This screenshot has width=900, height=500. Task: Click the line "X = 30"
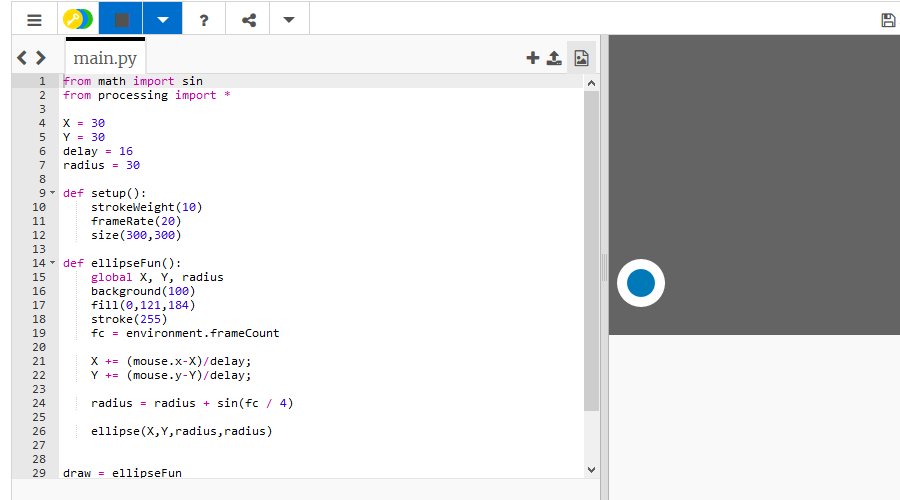[84, 123]
